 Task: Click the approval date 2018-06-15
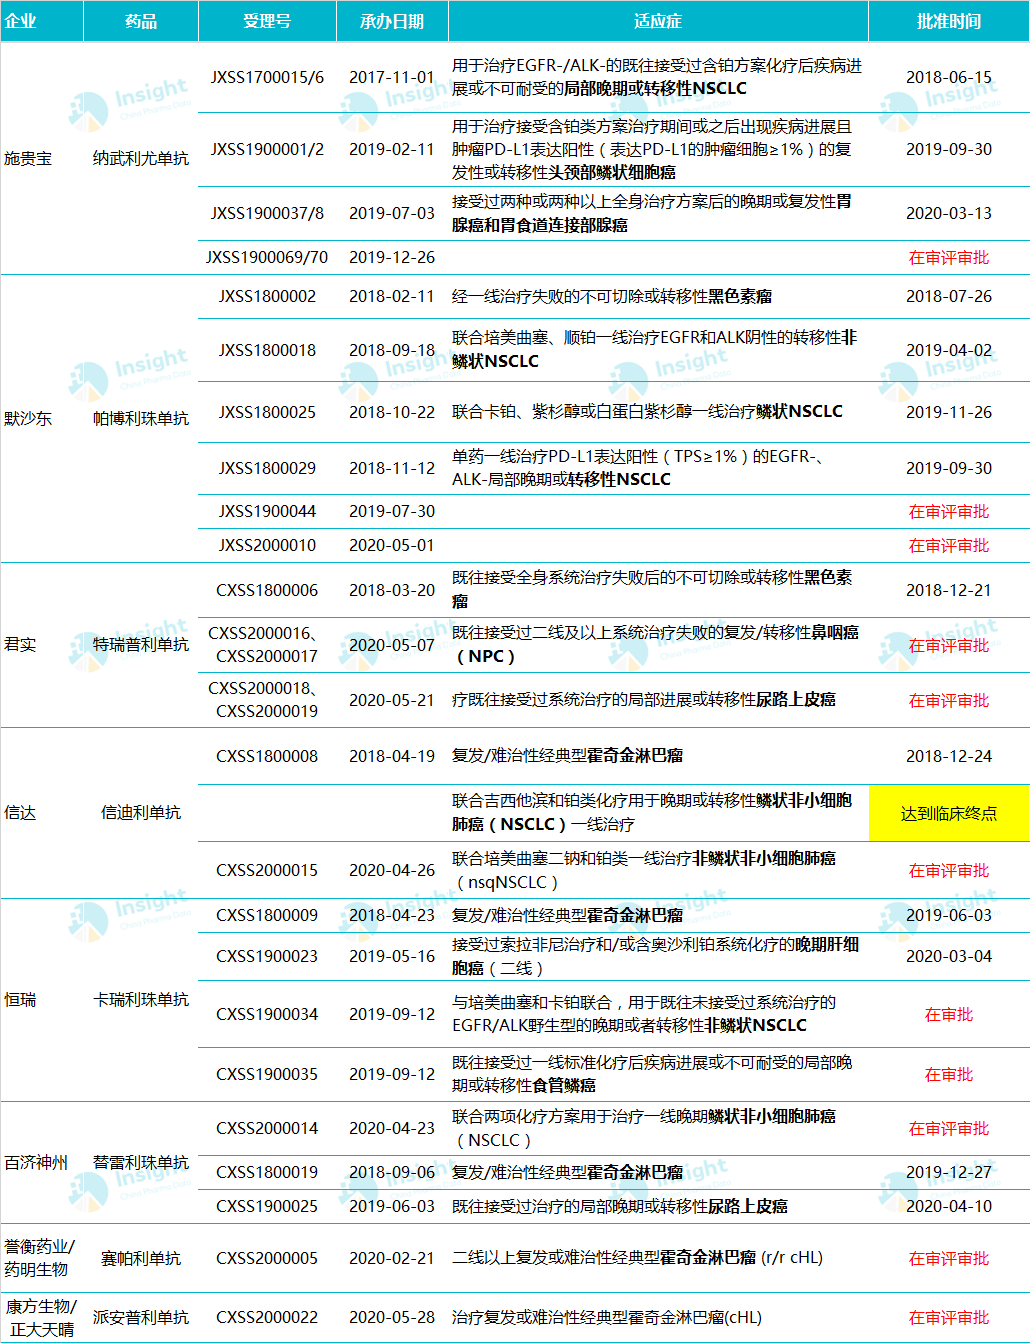(x=949, y=77)
